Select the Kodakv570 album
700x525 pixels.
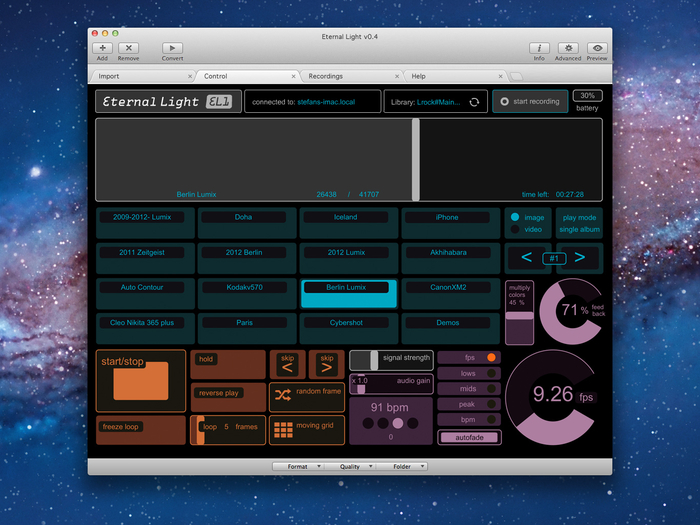pos(247,293)
